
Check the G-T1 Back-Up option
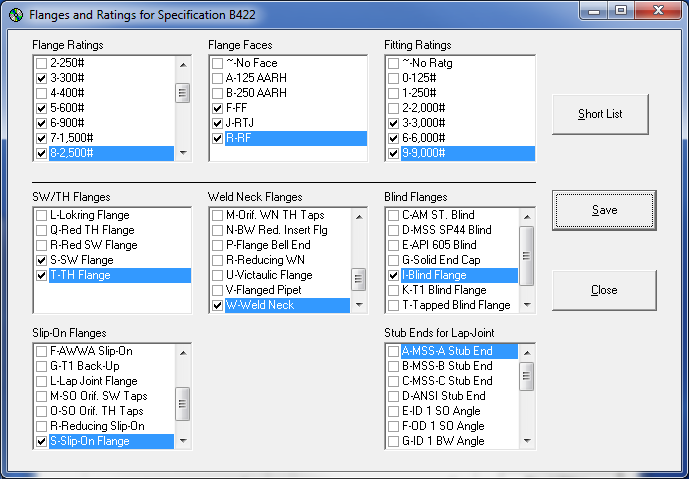[x=41, y=366]
